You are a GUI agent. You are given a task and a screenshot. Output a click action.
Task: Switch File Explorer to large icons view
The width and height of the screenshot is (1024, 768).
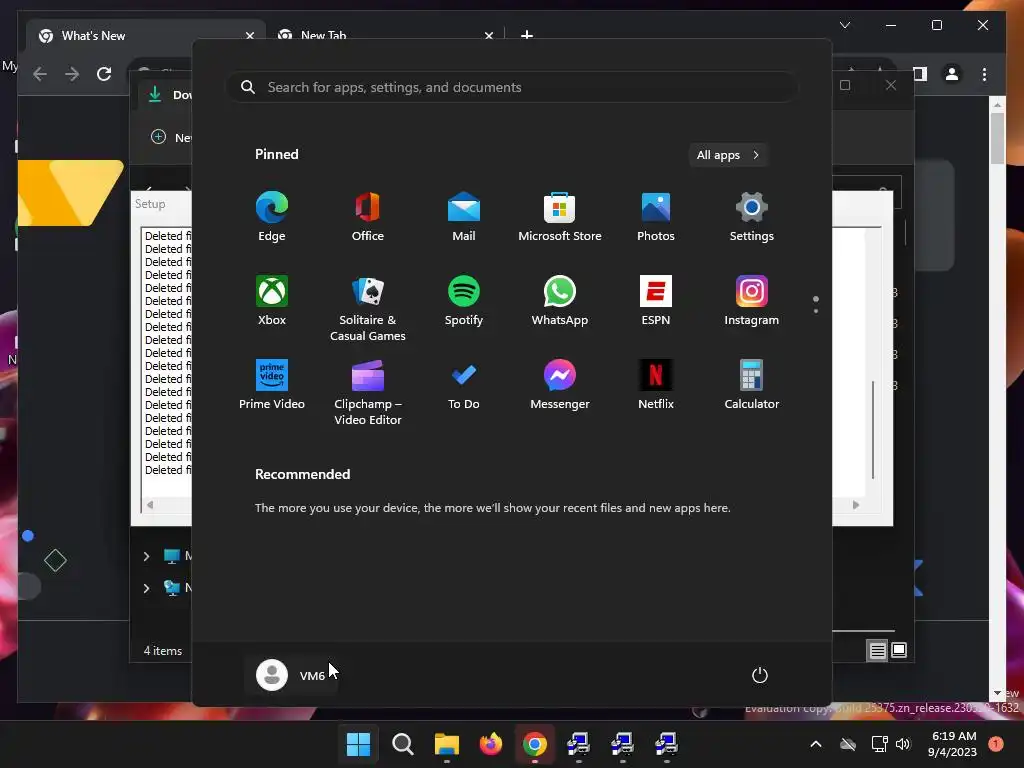click(899, 650)
